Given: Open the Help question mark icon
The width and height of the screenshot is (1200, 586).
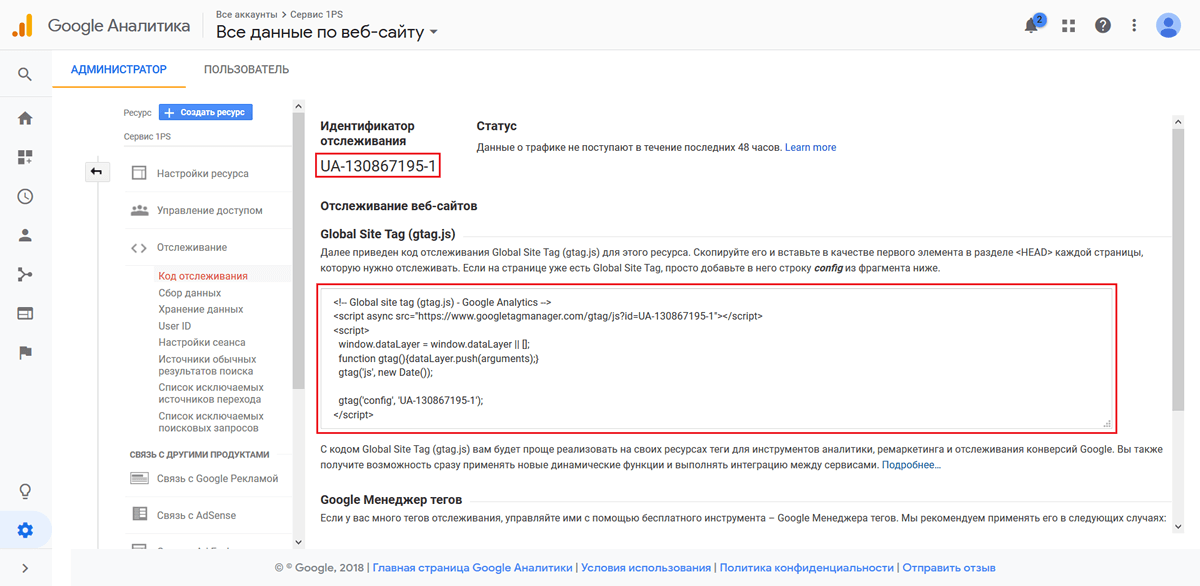Looking at the screenshot, I should pyautogui.click(x=1103, y=26).
